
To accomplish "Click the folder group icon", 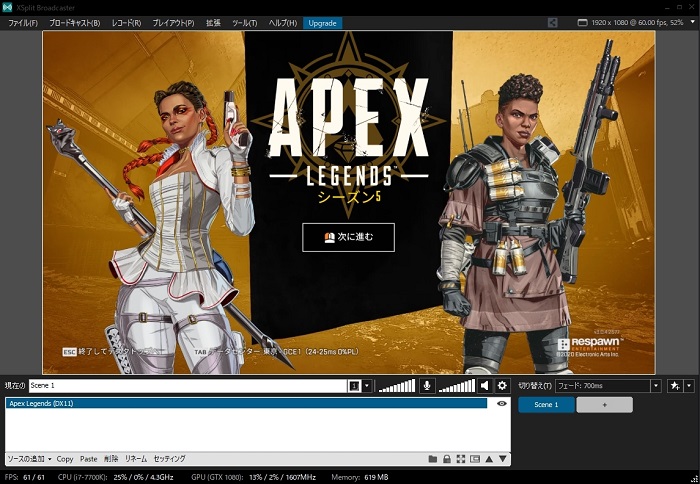I will point(433,459).
